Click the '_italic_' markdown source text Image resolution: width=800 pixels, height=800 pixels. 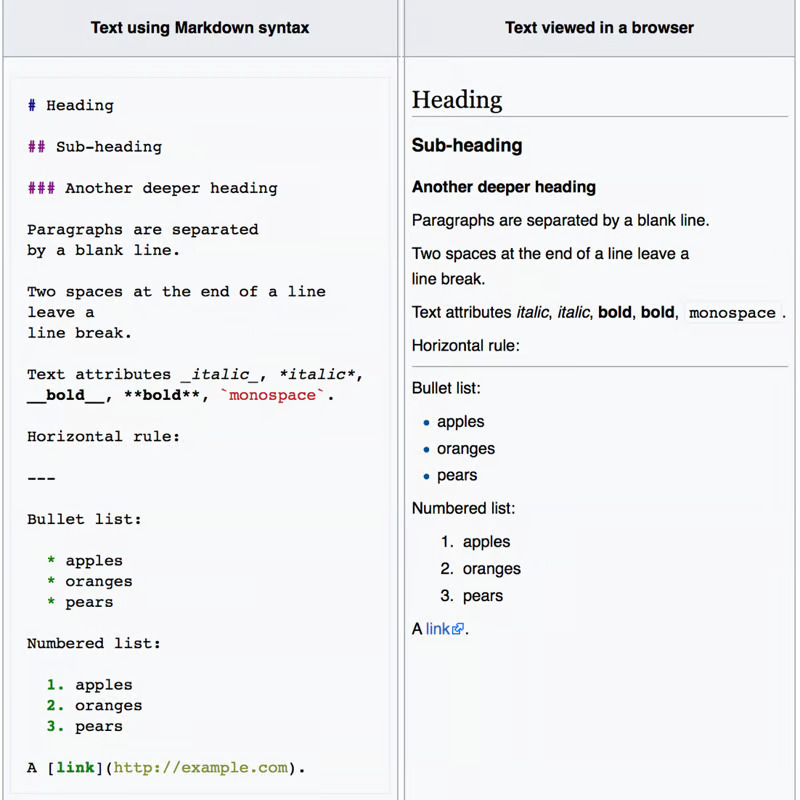coord(220,374)
